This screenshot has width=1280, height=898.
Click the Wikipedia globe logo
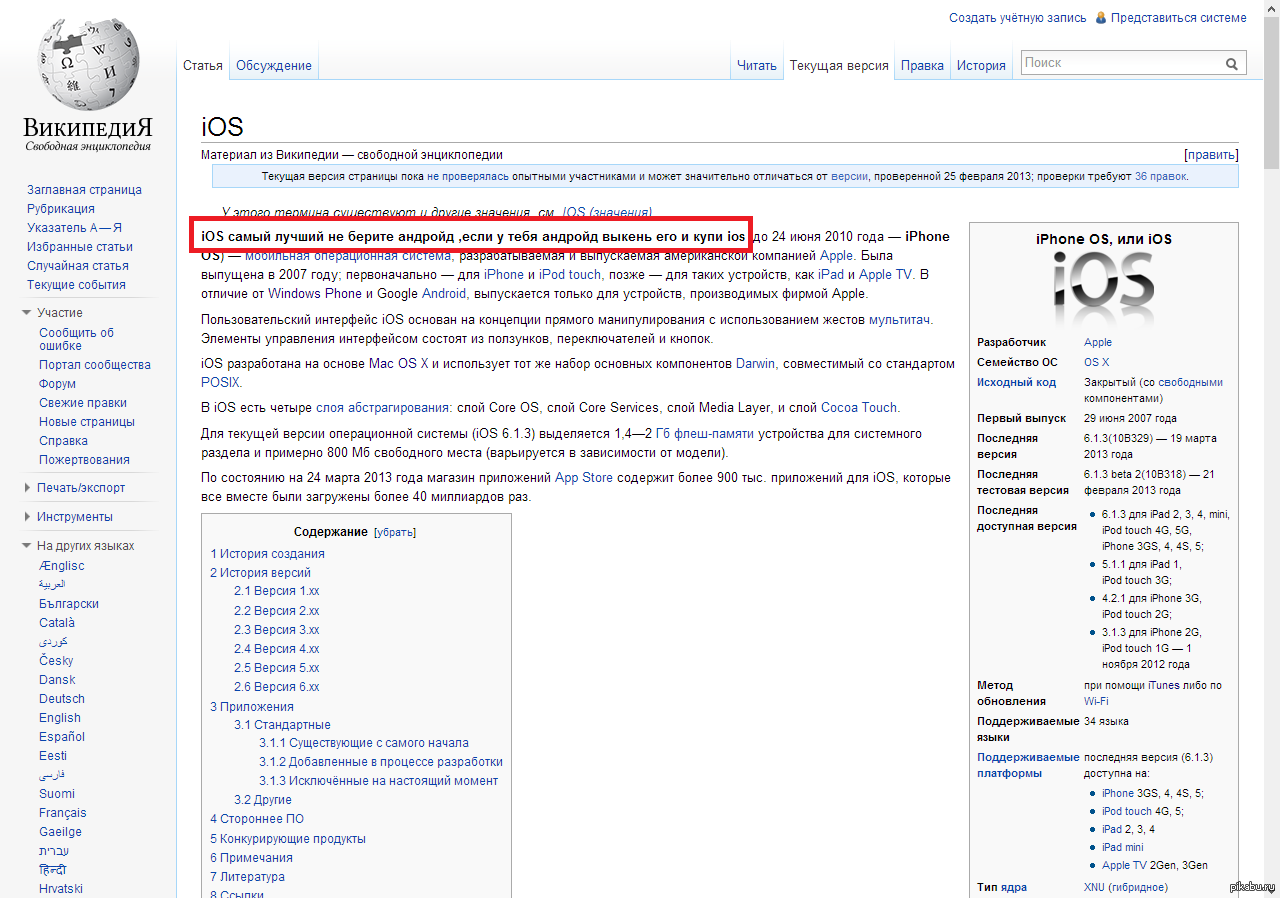pyautogui.click(x=88, y=64)
